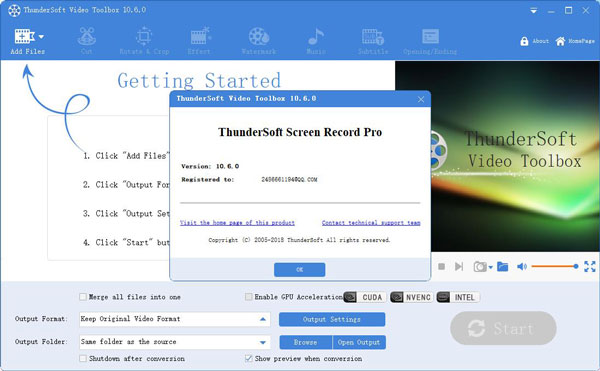This screenshot has width=600, height=371.
Task: Adjust the orange volume slider
Action: point(554,266)
